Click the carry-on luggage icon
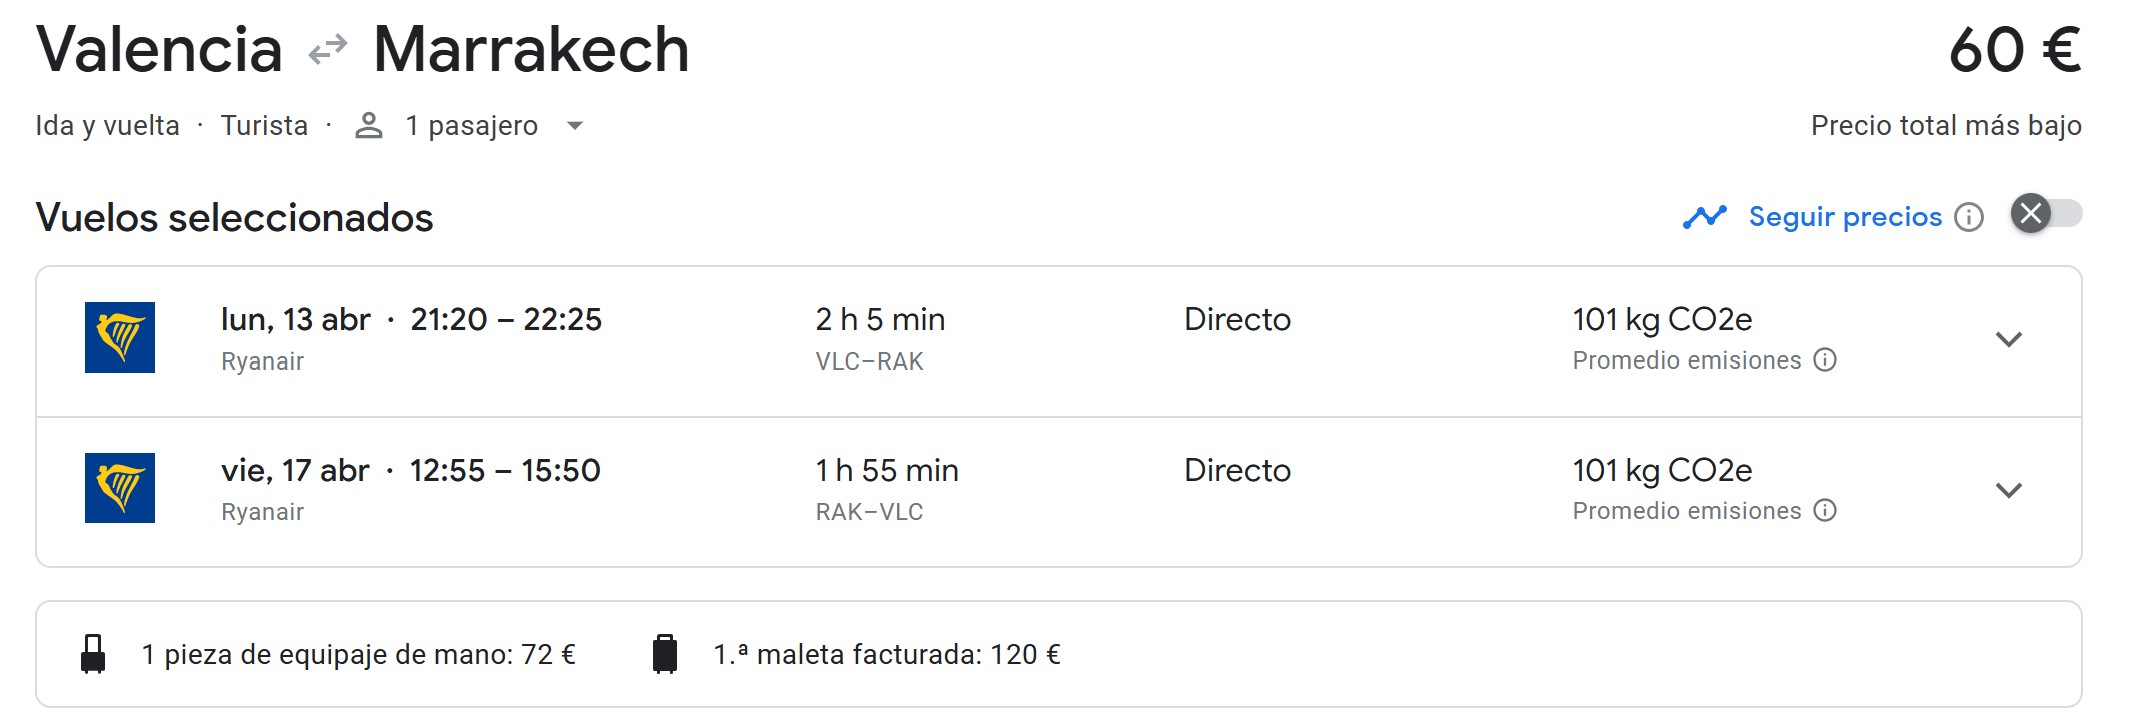2156x724 pixels. coord(93,654)
